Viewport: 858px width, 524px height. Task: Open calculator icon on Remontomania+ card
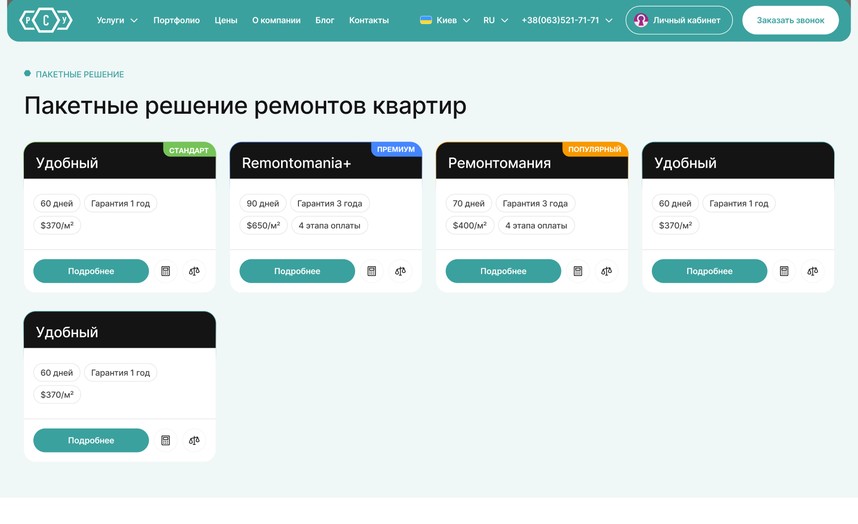coord(372,271)
